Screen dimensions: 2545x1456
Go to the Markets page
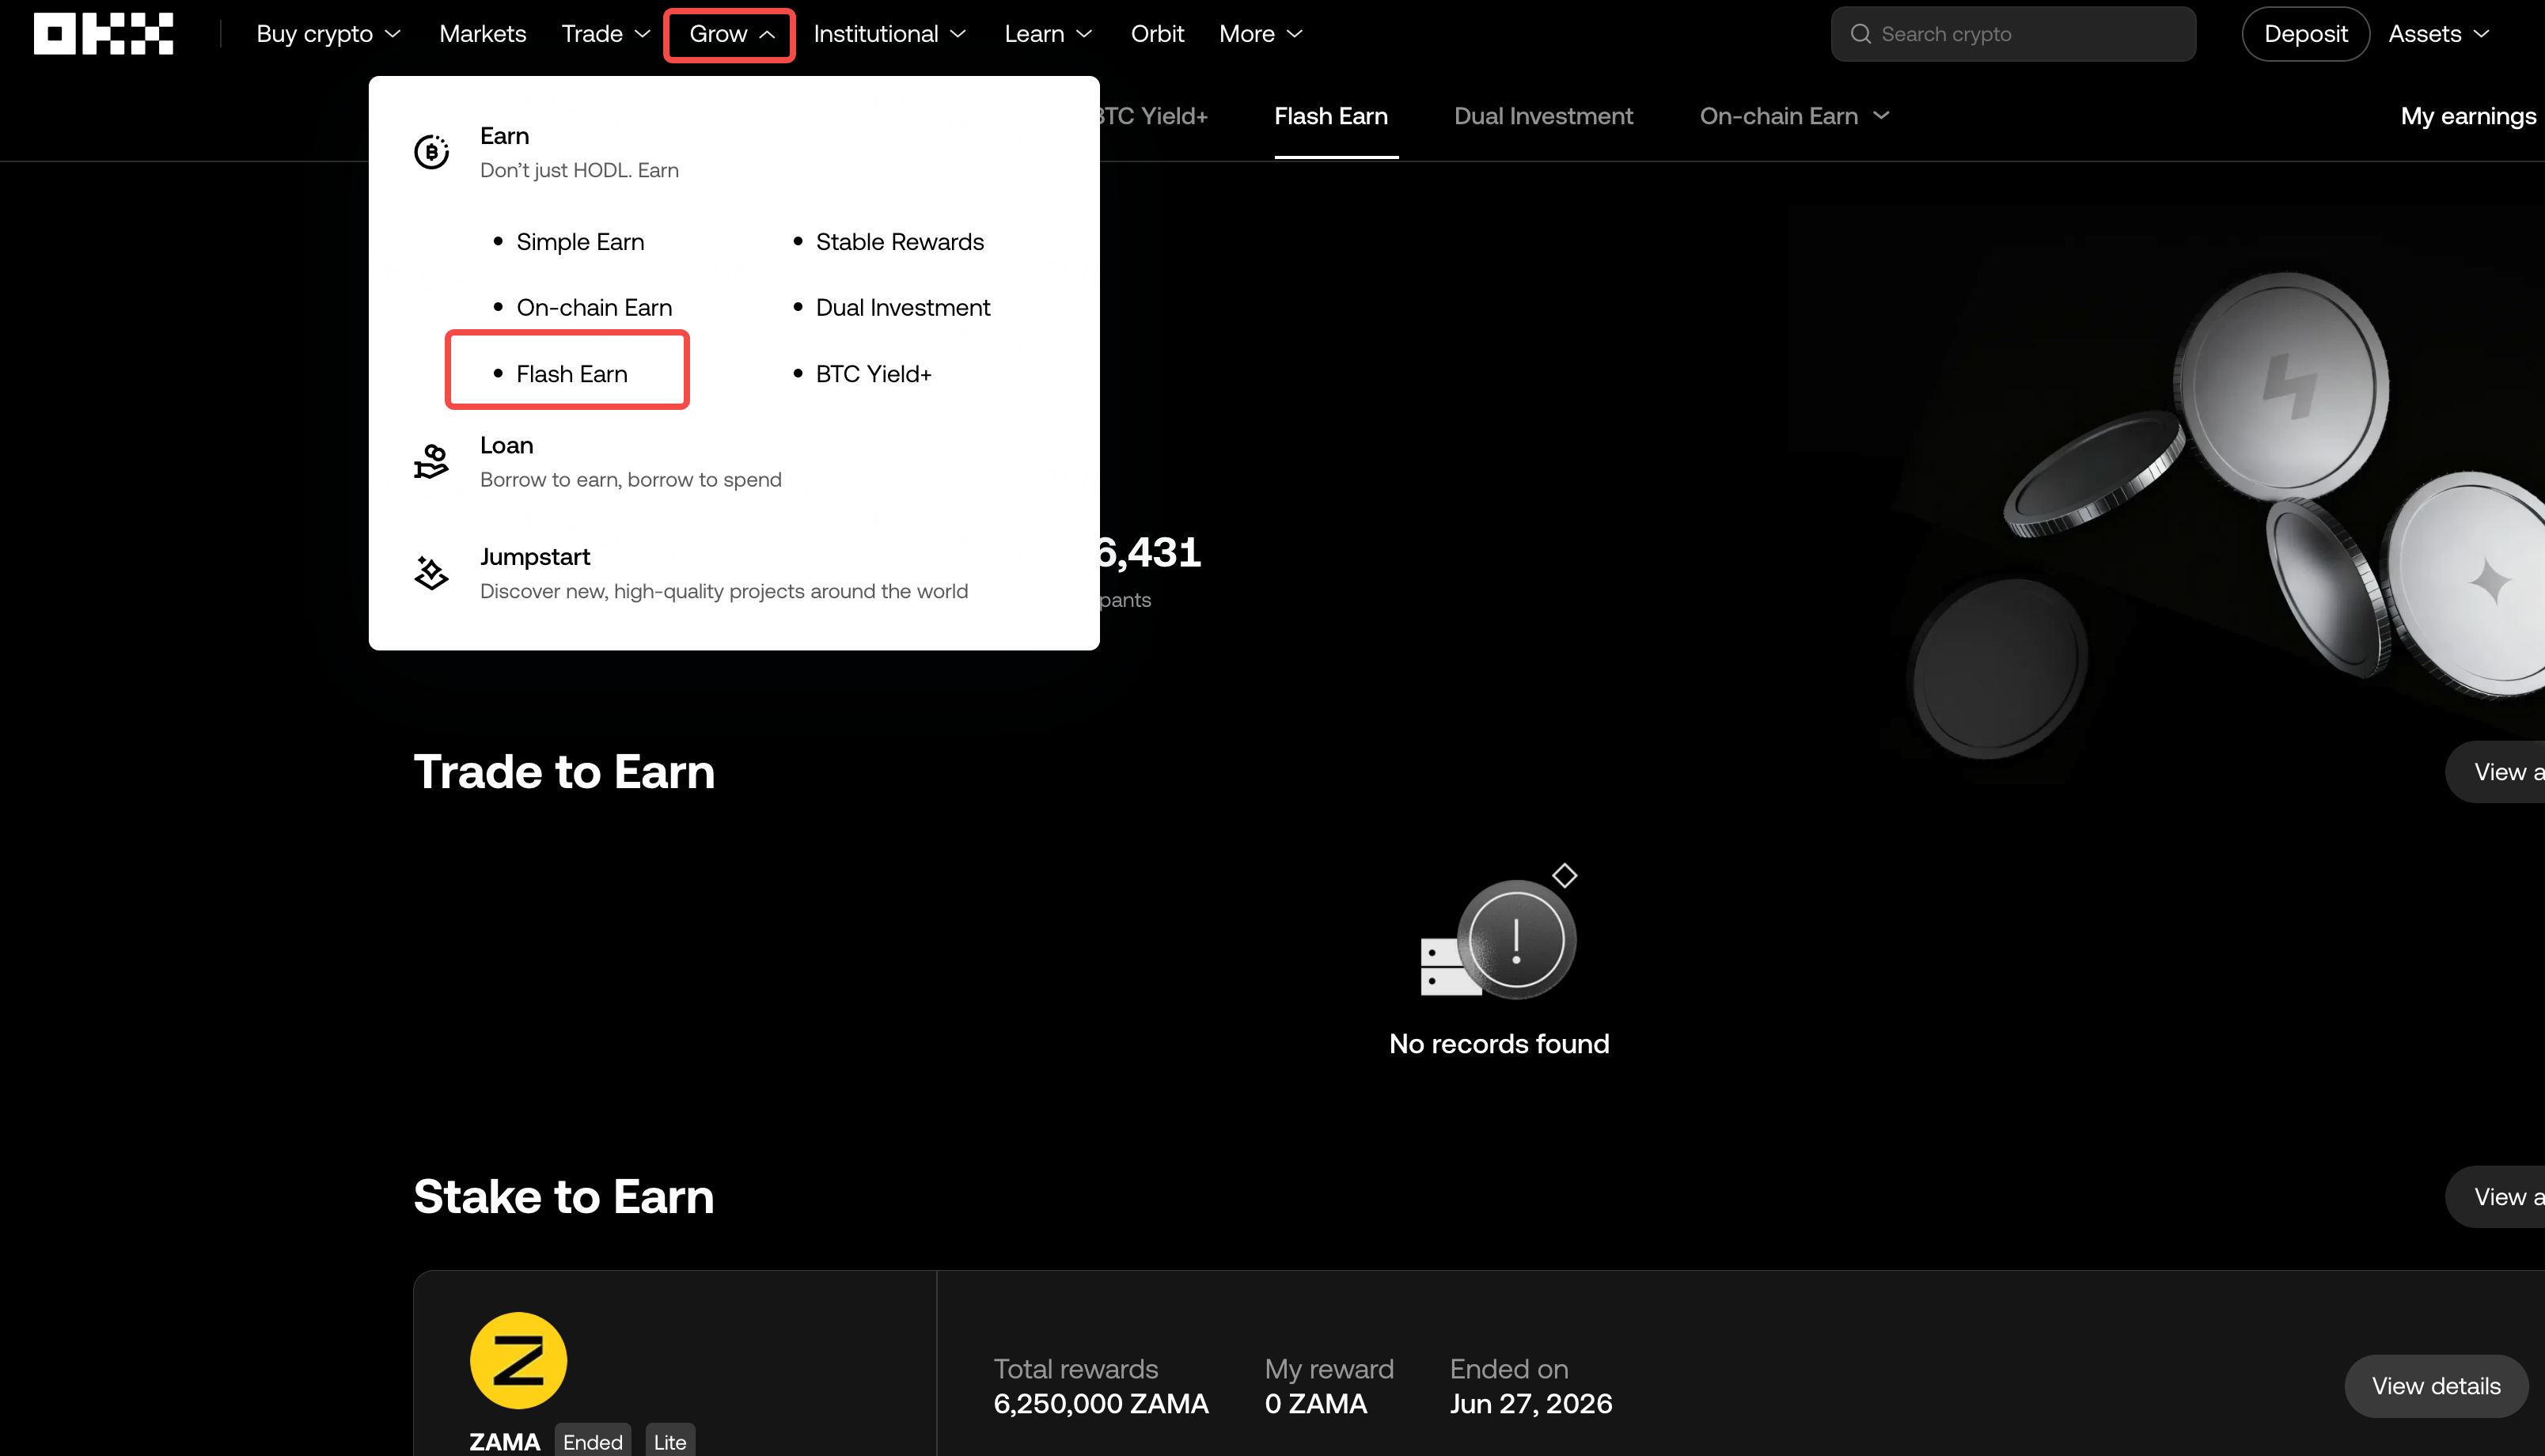click(x=482, y=34)
